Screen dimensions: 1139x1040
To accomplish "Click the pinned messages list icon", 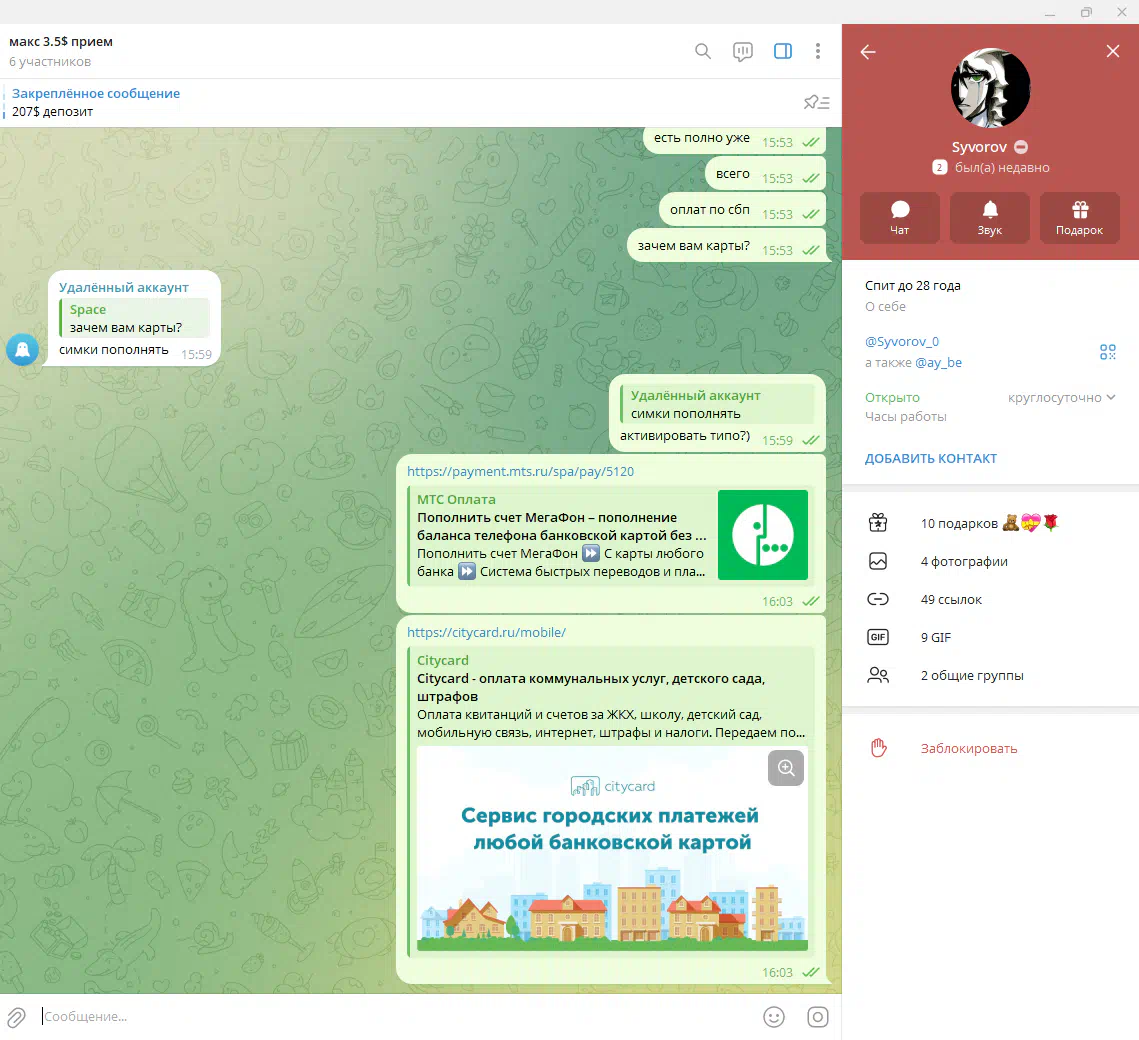I will (816, 102).
